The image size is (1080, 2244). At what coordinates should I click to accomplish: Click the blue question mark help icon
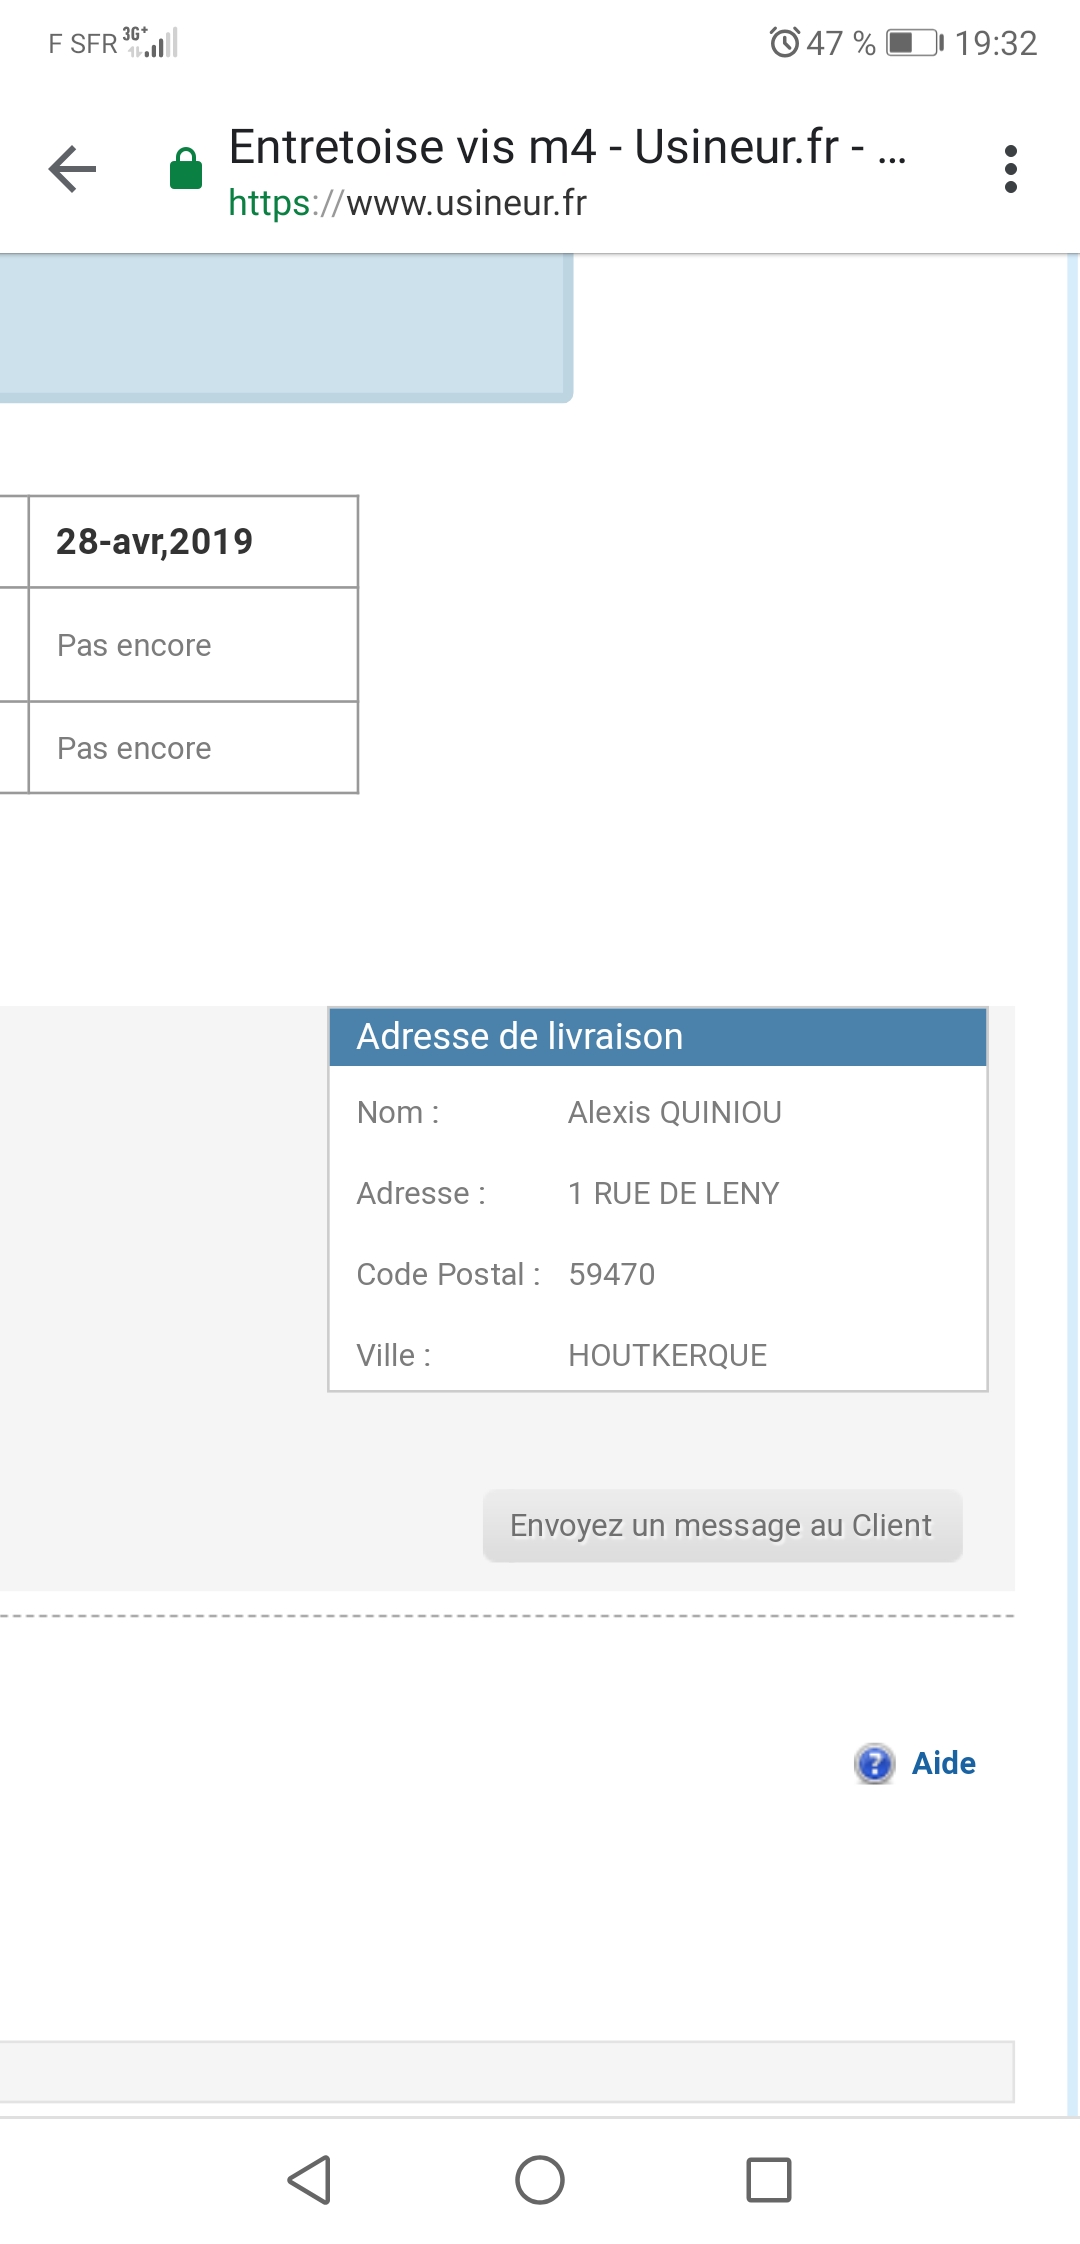point(875,1763)
